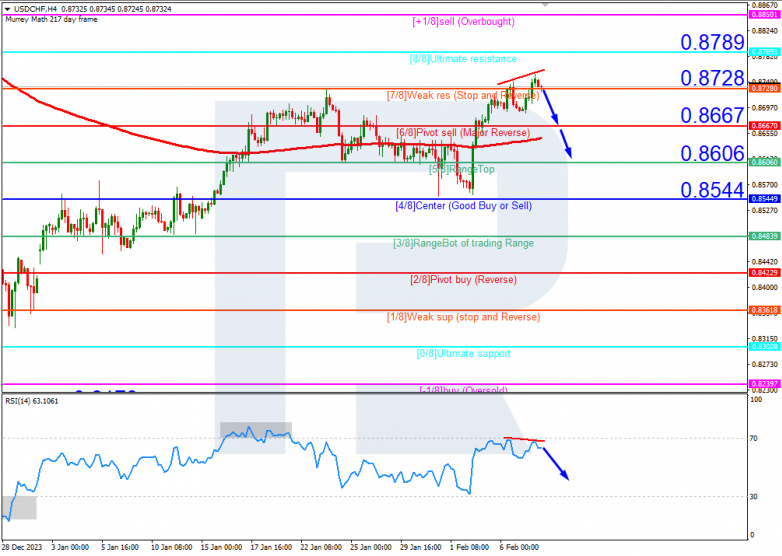Click the 29 Jan 16:00 time axis label
Screen dimensions: 782x556
(420, 547)
